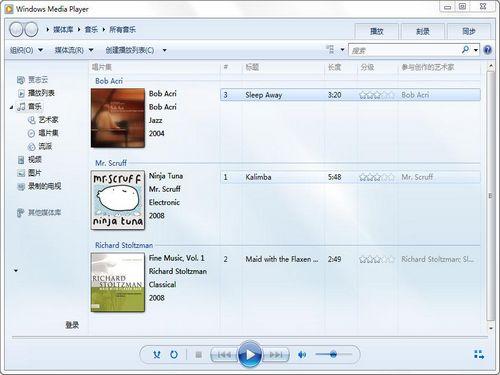Open the 组织(O) menu
Screen dimensions: 500x375
26,50
